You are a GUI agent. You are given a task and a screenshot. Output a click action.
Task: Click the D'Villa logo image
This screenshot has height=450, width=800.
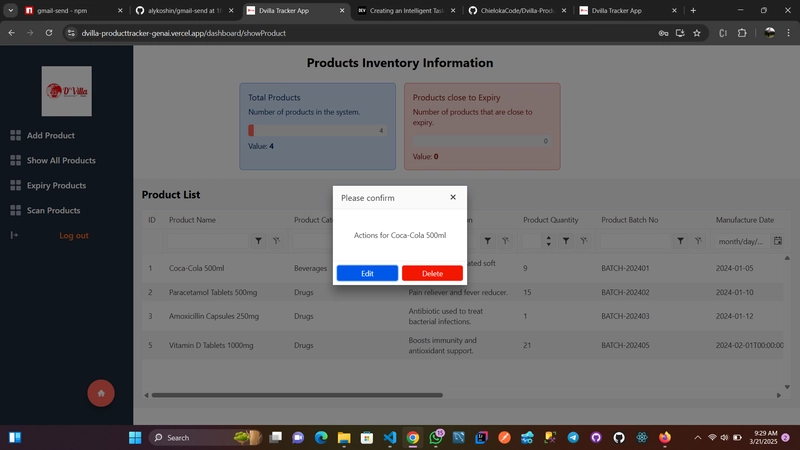pos(67,91)
